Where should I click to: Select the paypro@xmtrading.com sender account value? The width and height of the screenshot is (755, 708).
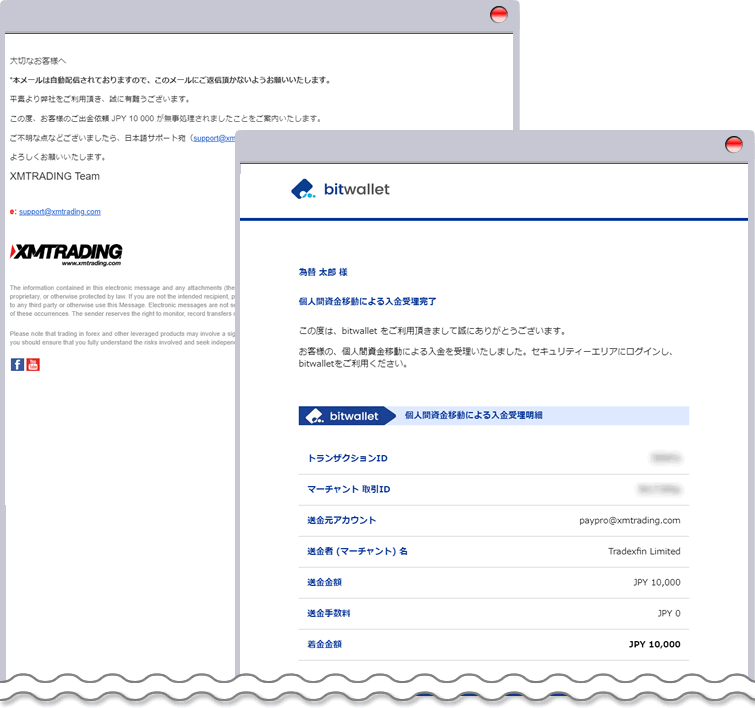coord(629,520)
